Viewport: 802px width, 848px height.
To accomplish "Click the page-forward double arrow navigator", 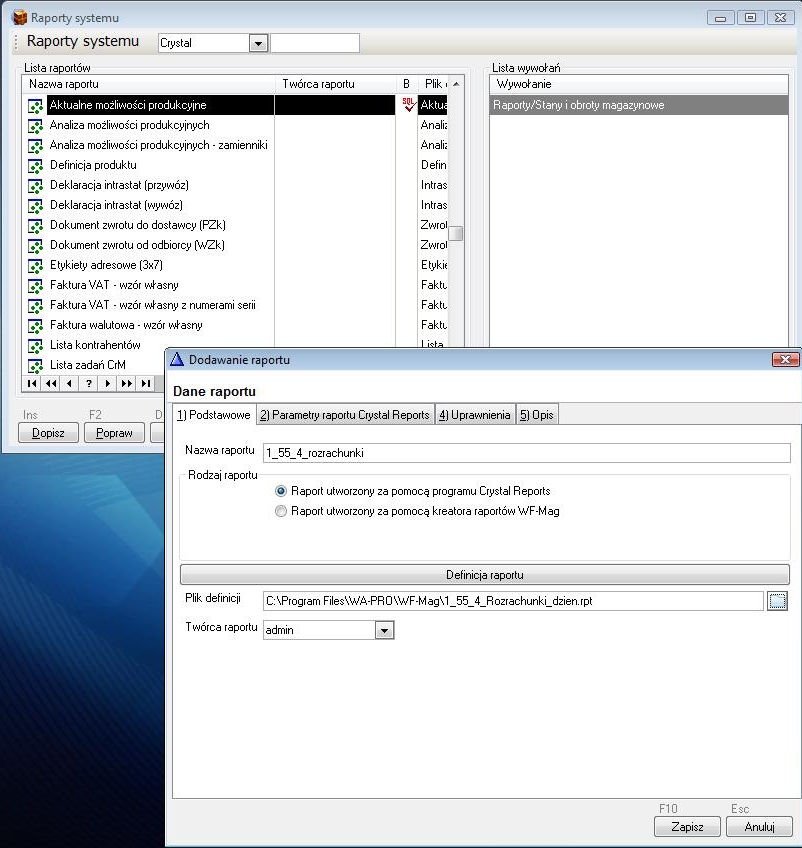I will pos(127,383).
